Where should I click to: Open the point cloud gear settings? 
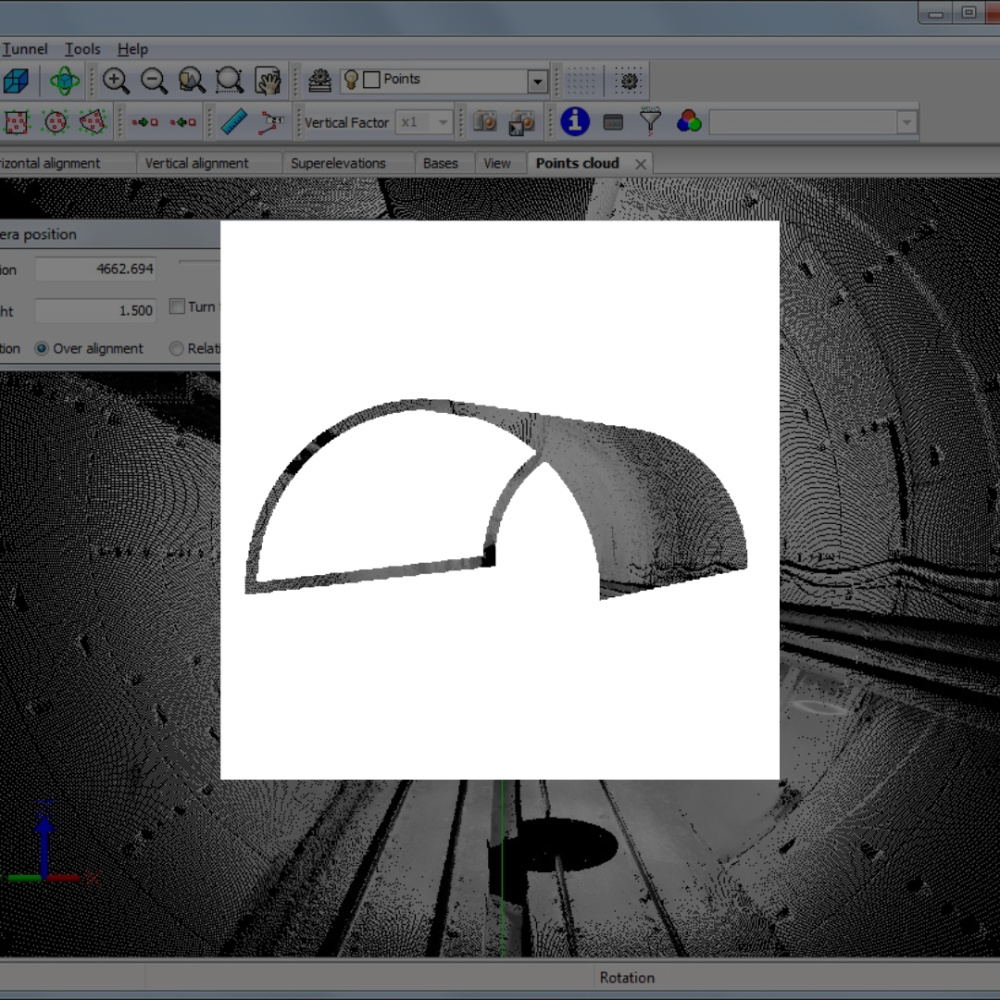629,81
